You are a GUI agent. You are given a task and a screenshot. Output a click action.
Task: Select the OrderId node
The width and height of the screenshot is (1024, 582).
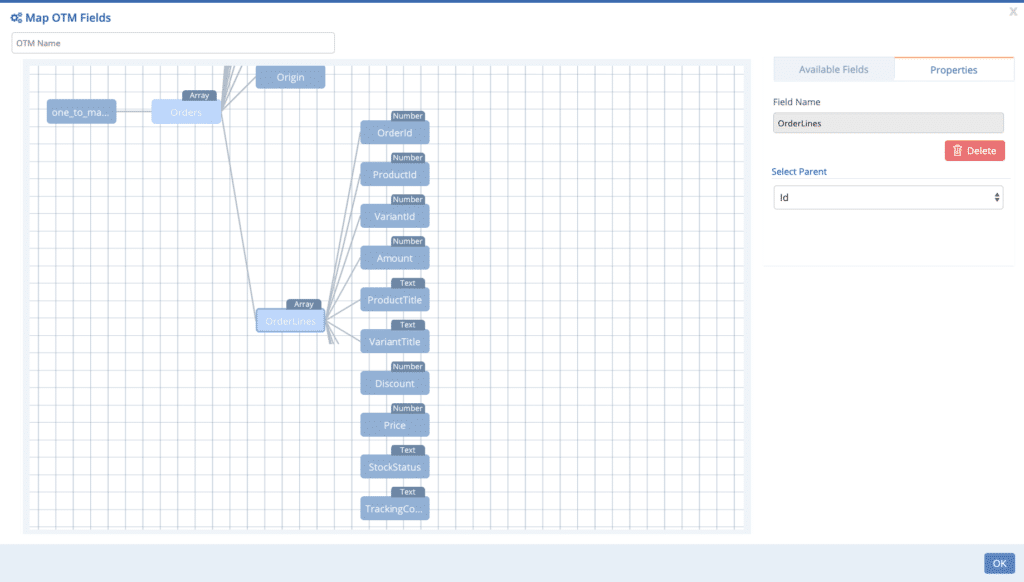394,133
